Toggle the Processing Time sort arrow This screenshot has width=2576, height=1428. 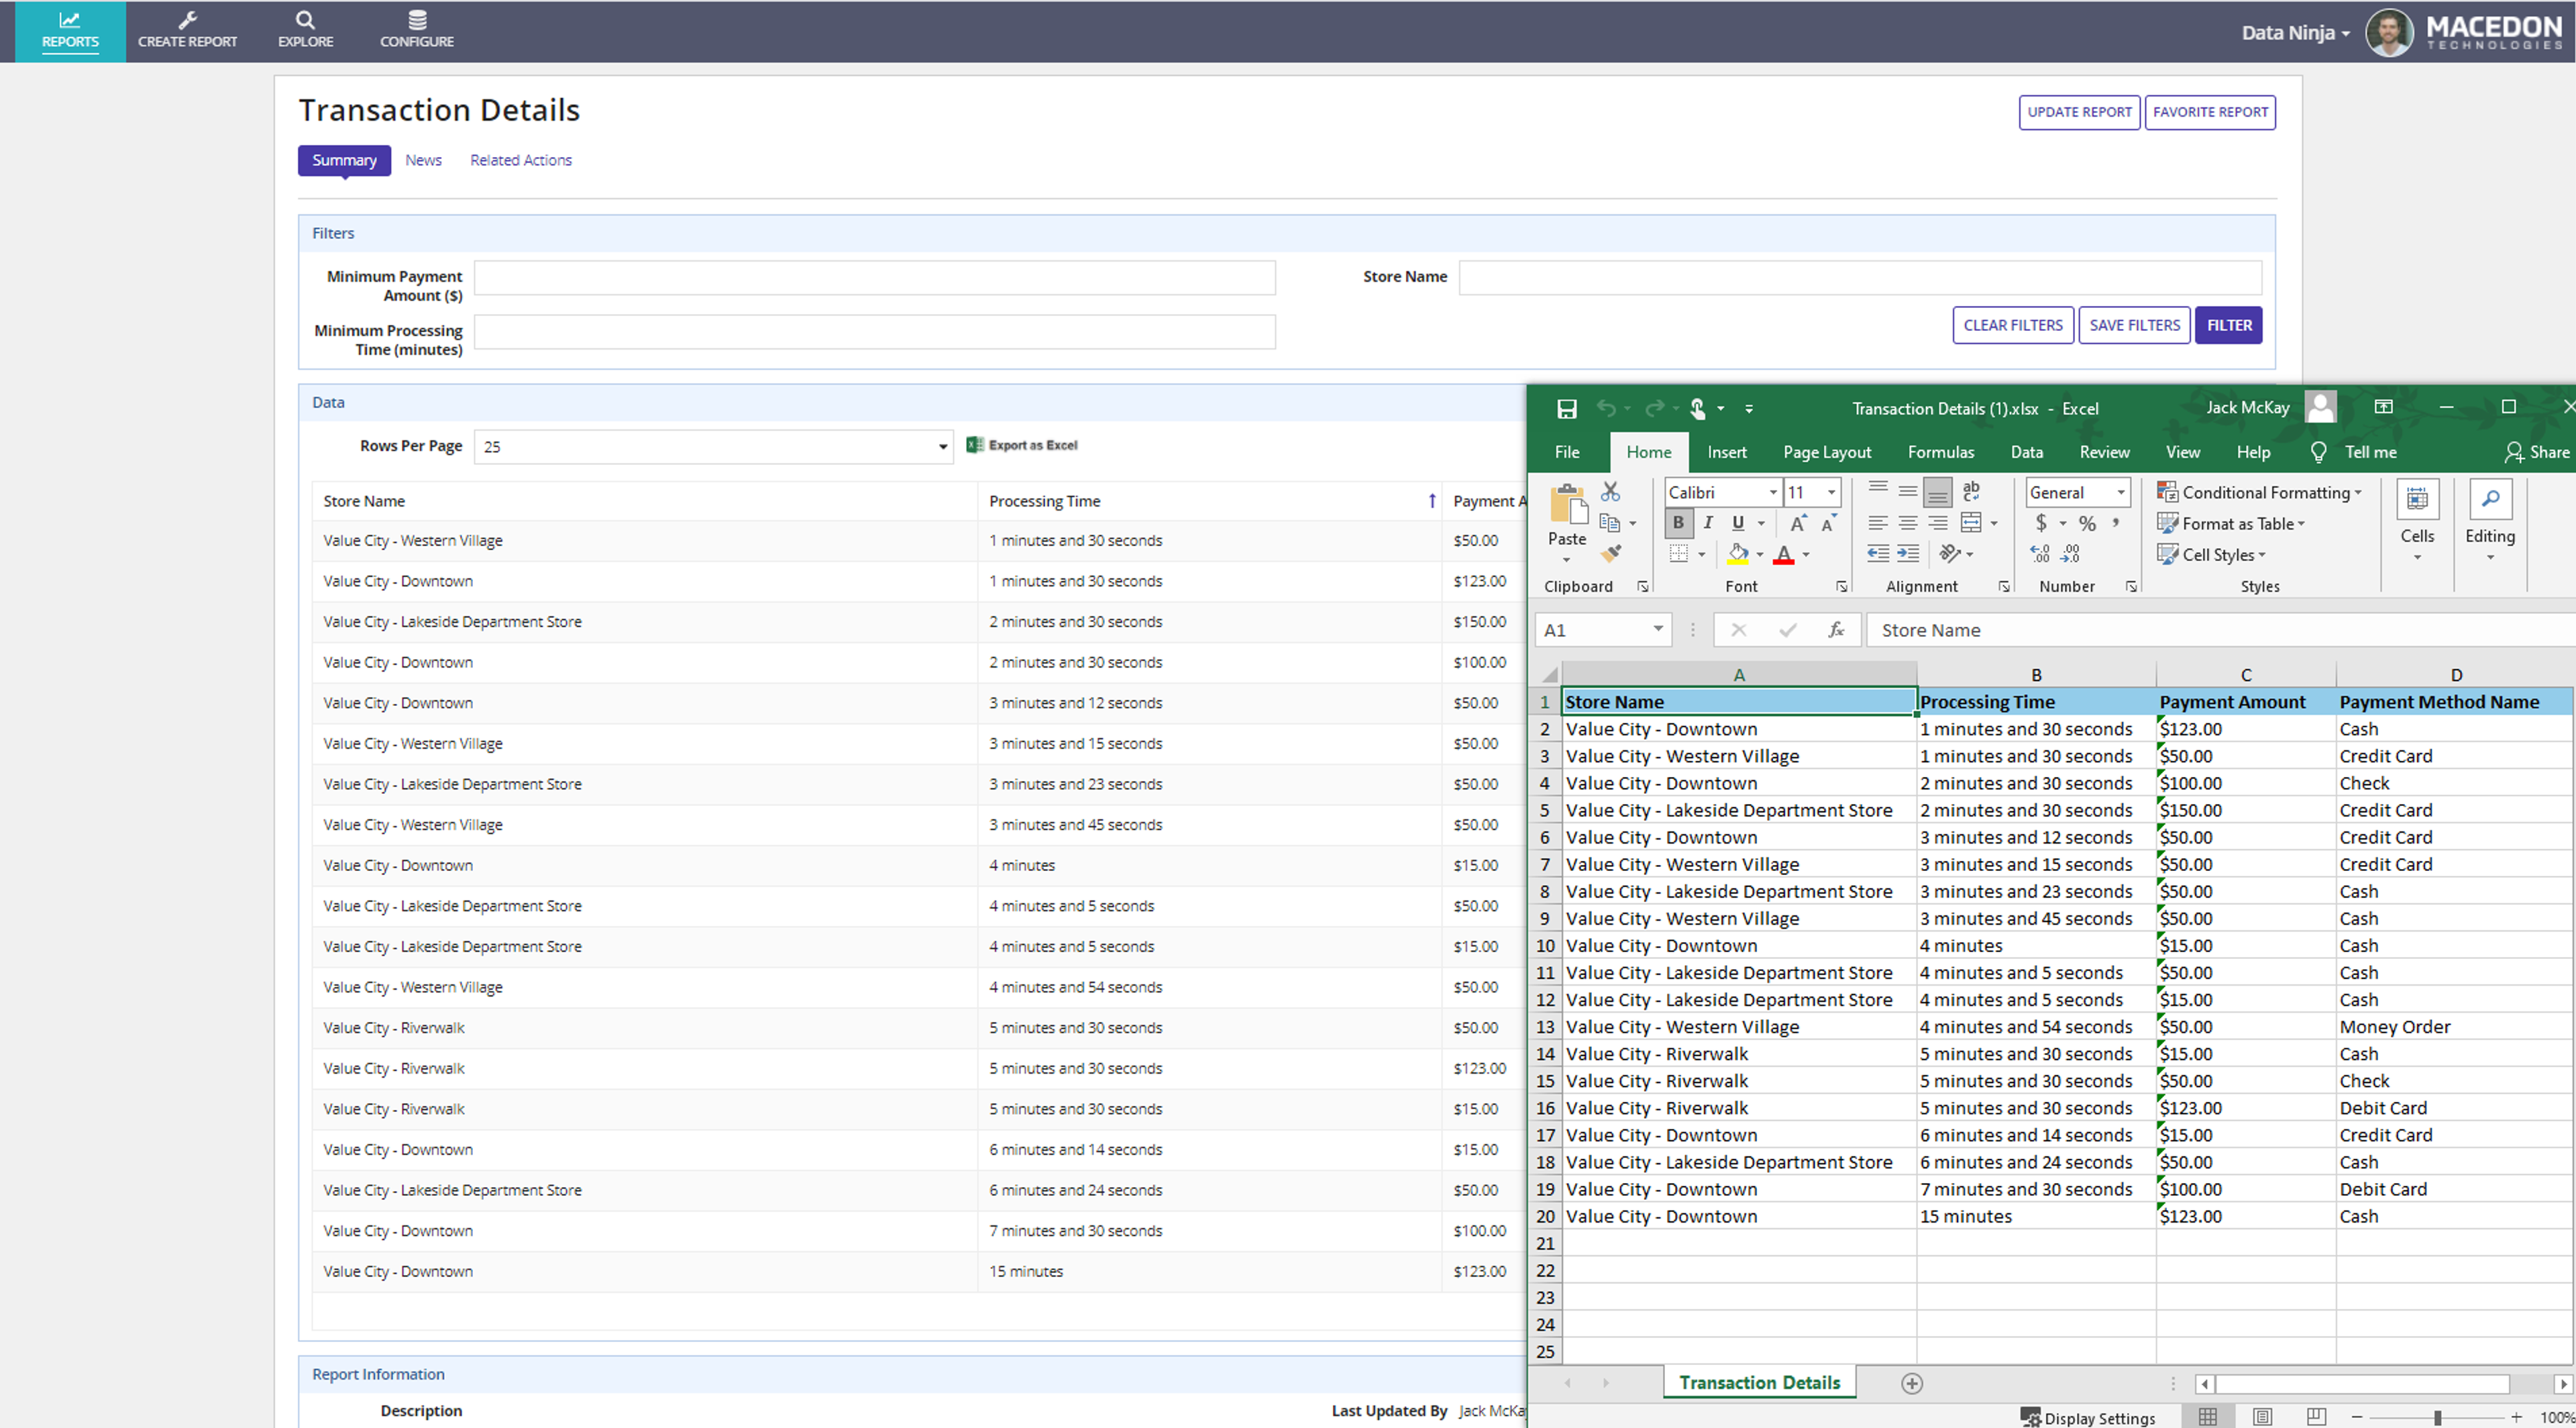pos(1432,501)
